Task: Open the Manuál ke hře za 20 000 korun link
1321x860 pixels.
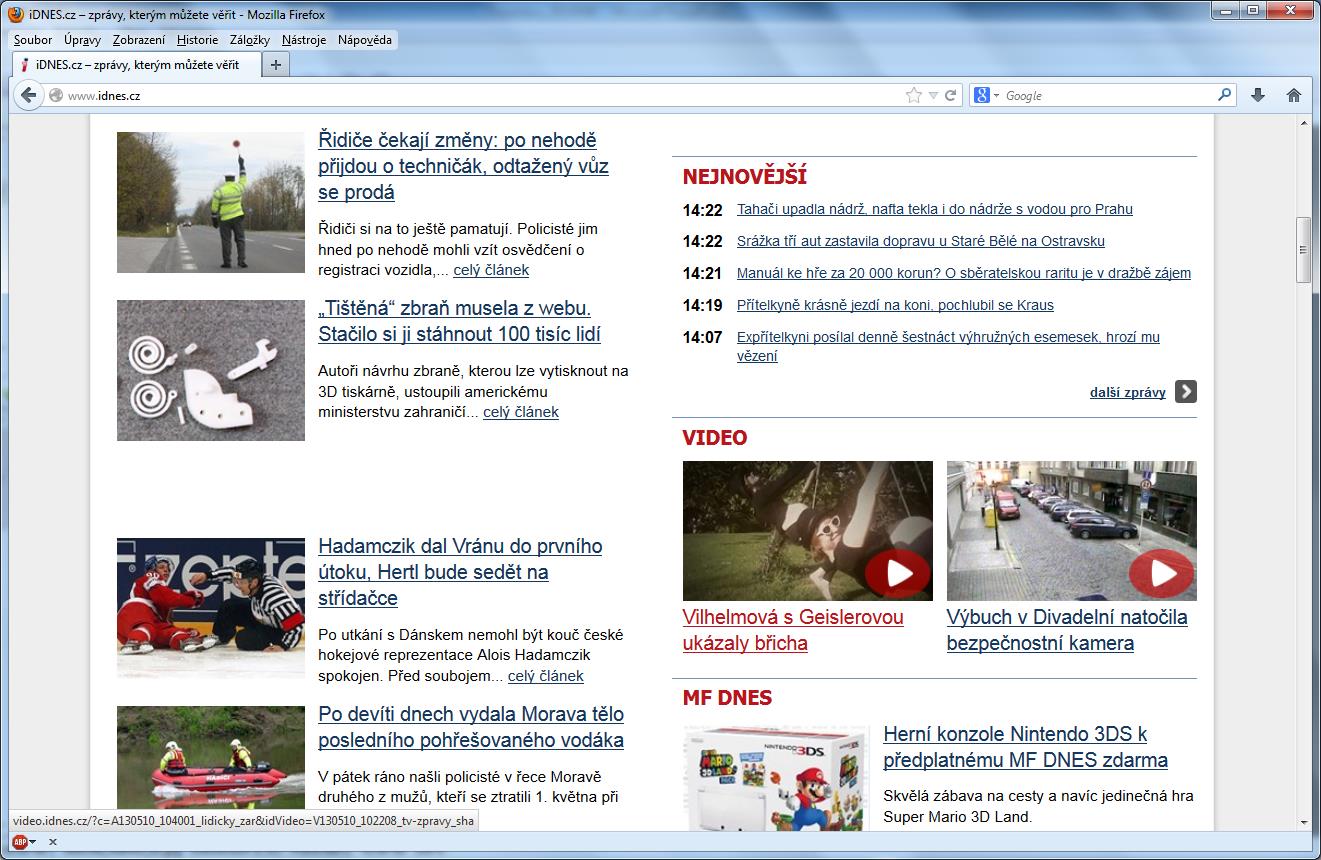Action: click(x=964, y=273)
